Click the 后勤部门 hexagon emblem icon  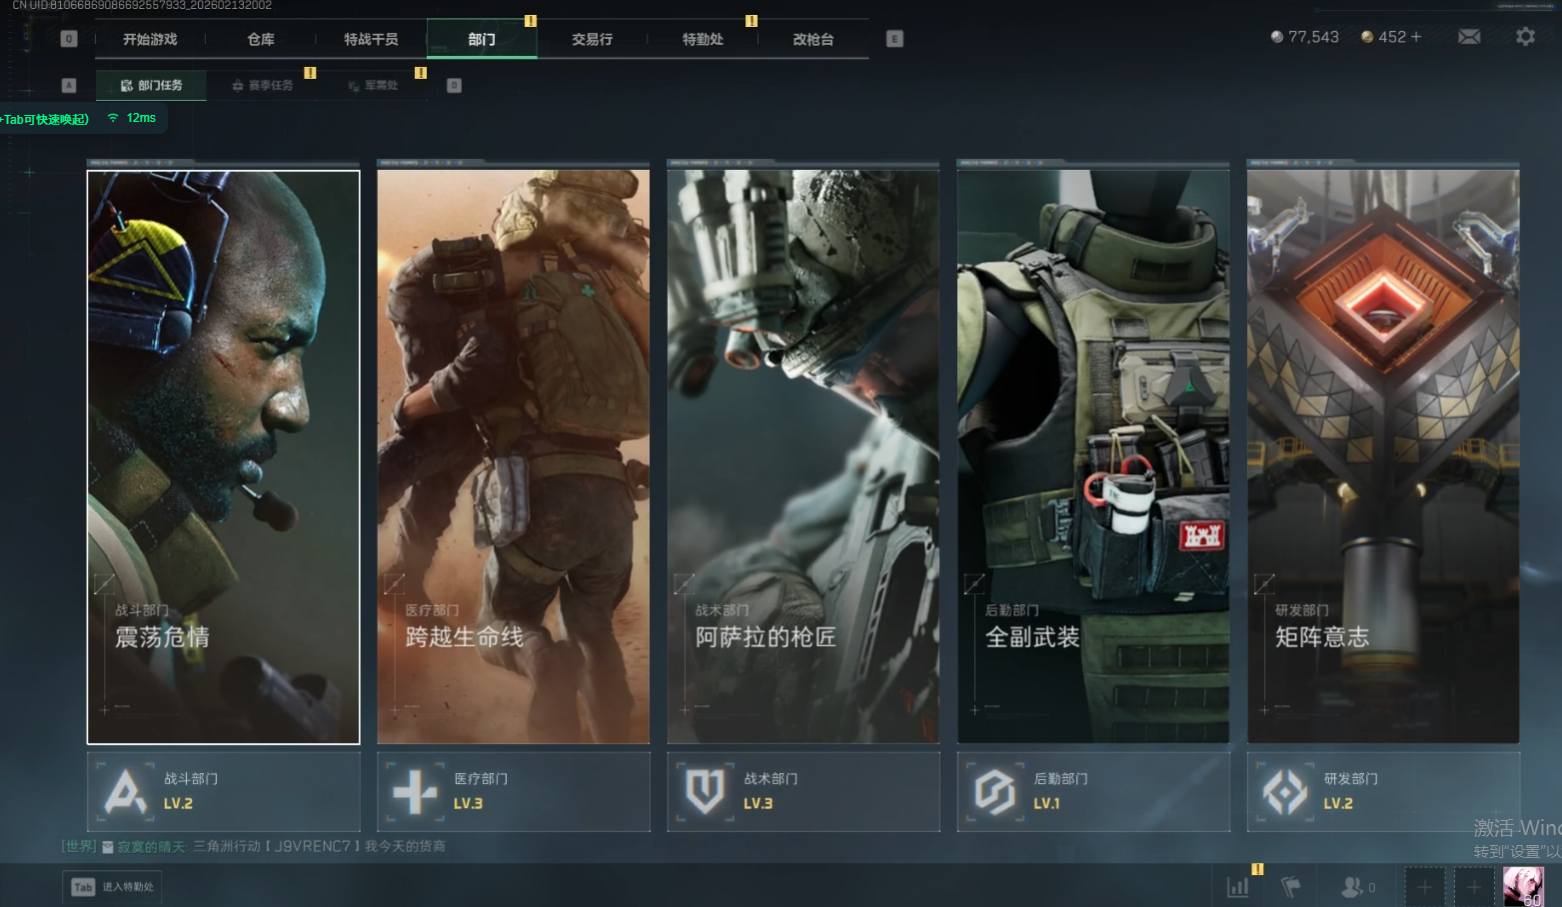(995, 793)
